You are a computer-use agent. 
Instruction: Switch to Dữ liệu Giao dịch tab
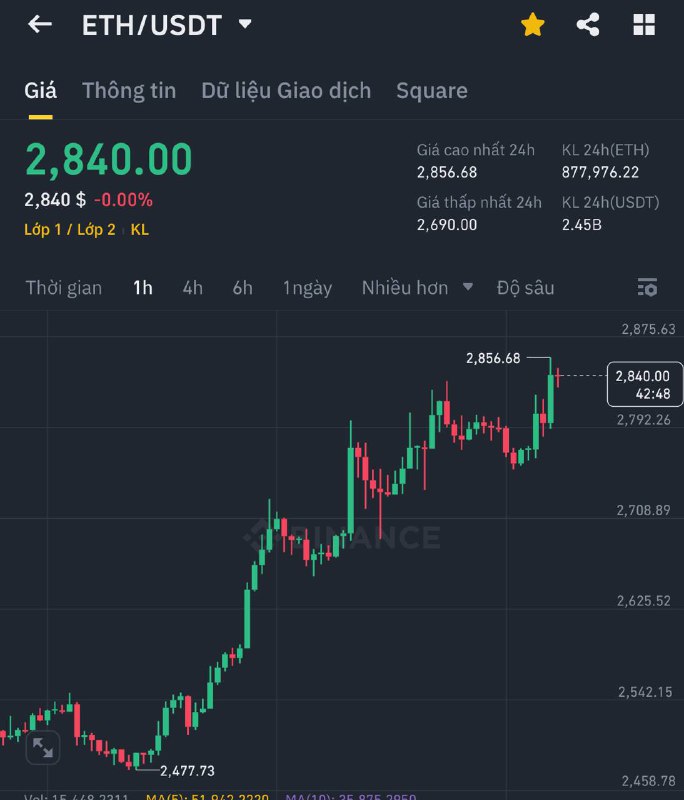pos(286,91)
